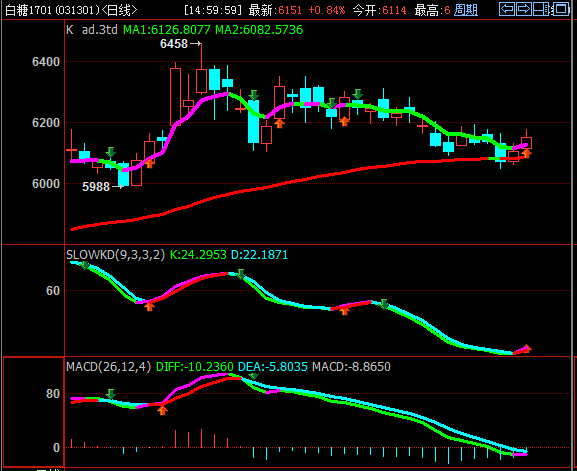The width and height of the screenshot is (577, 471).
Task: Click the +0.84% change value
Action: [327, 10]
